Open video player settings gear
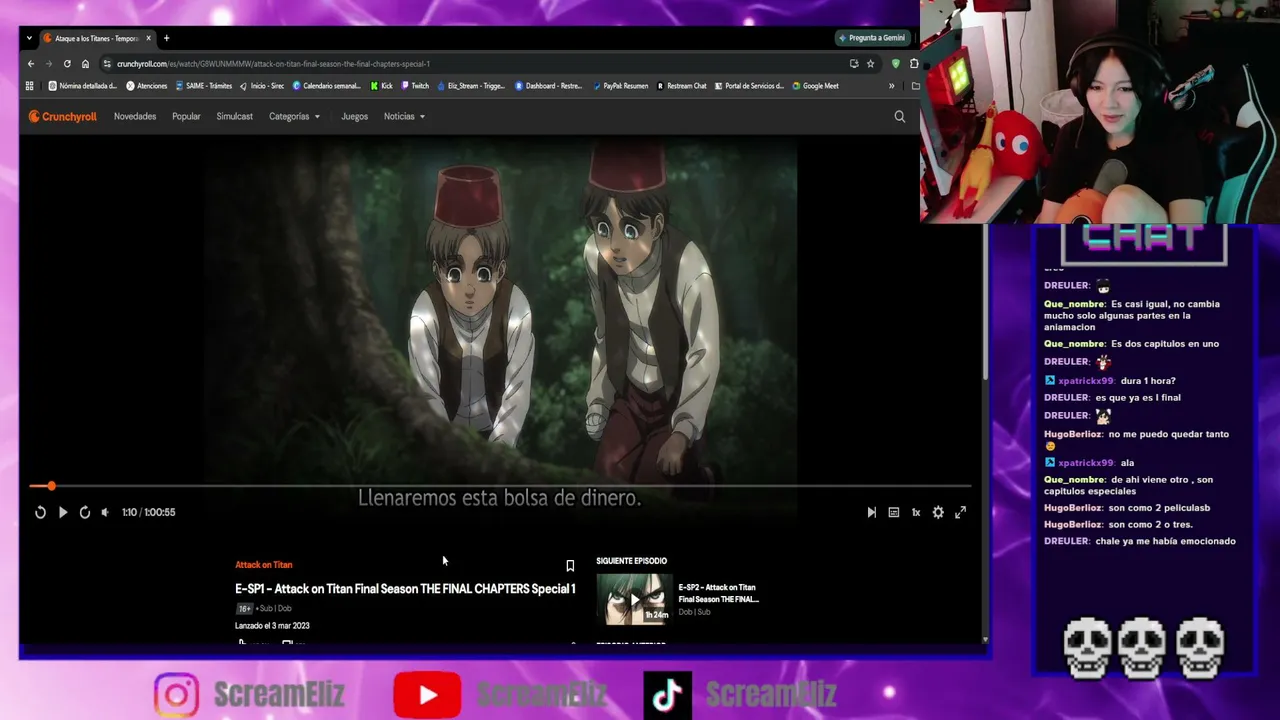The width and height of the screenshot is (1280, 720). point(938,512)
